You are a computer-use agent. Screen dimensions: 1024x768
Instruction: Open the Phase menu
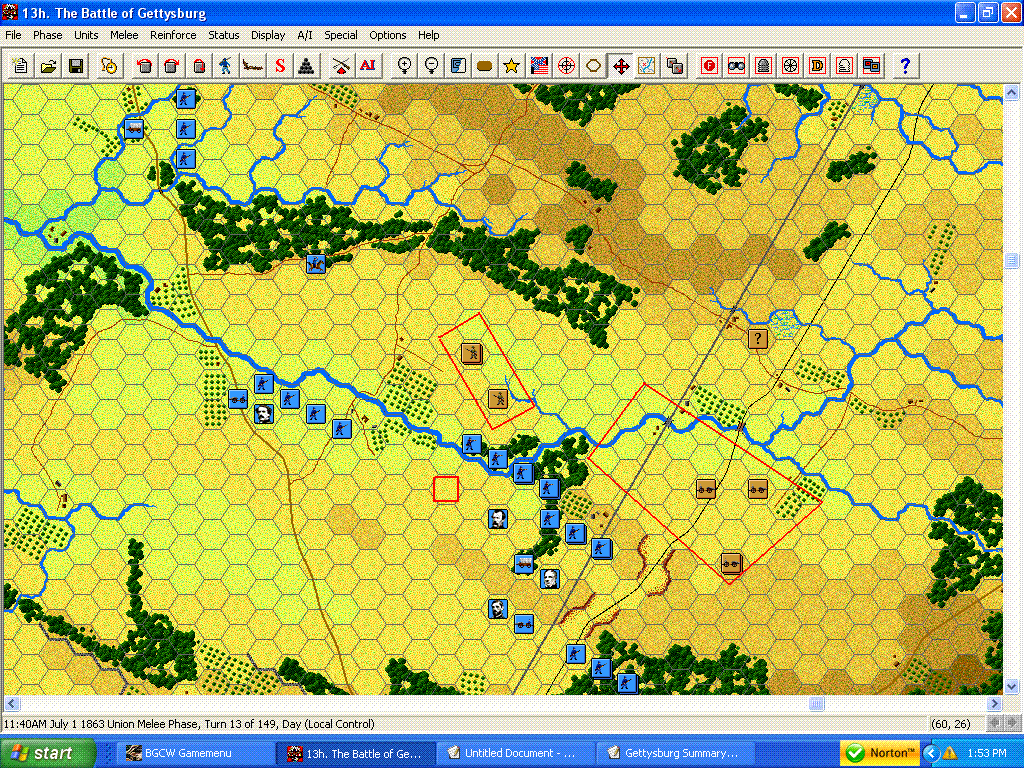coord(48,35)
